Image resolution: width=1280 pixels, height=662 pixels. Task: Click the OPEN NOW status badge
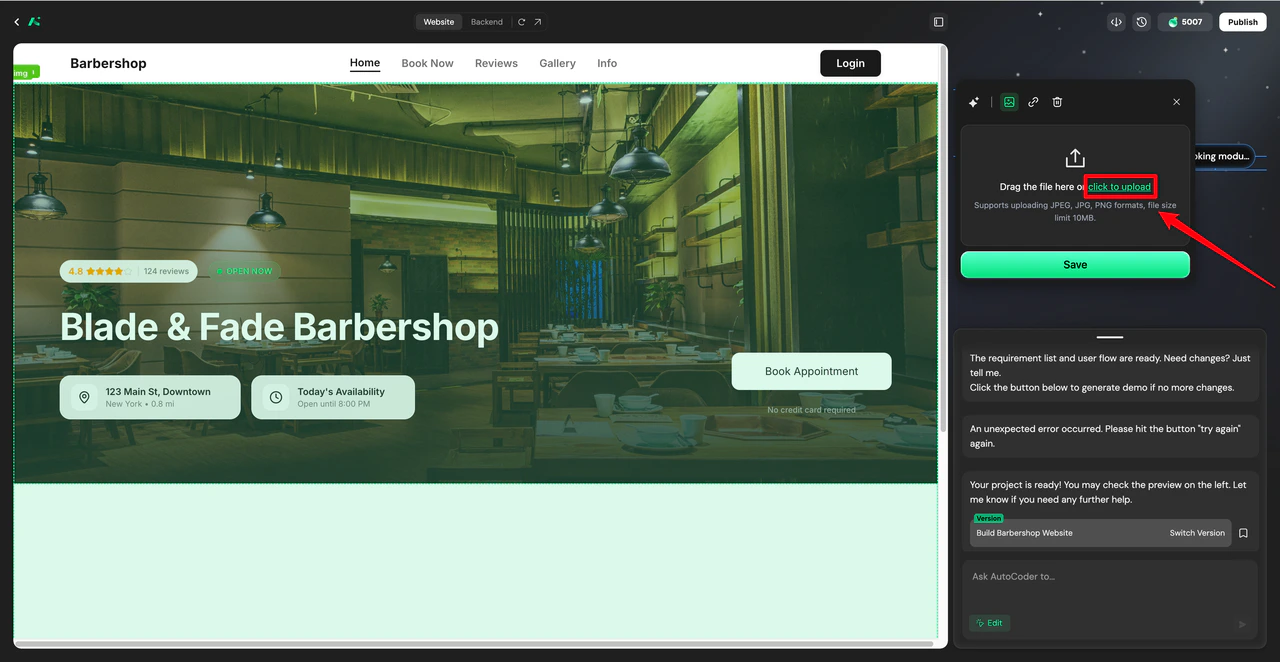pos(243,271)
